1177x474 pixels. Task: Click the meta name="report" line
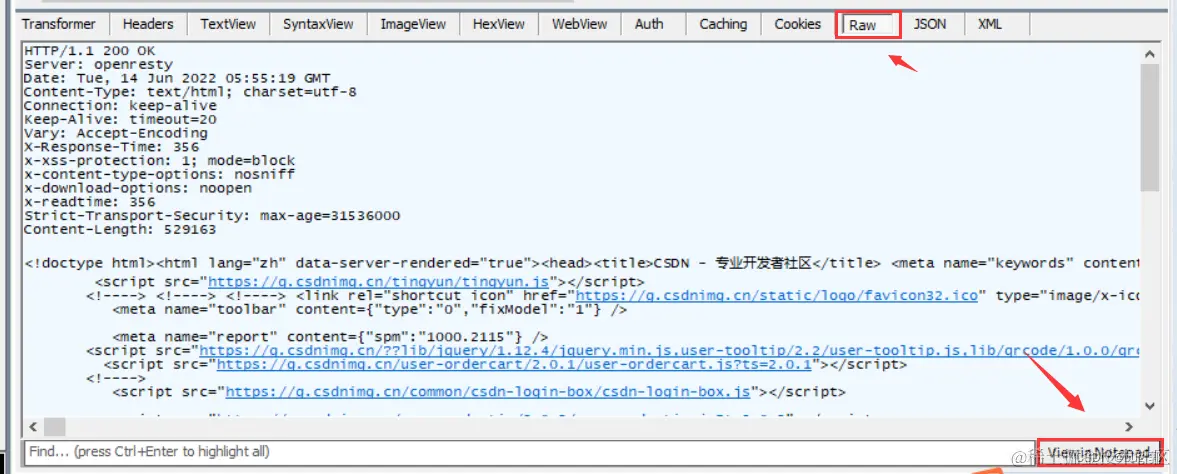pyautogui.click(x=330, y=337)
